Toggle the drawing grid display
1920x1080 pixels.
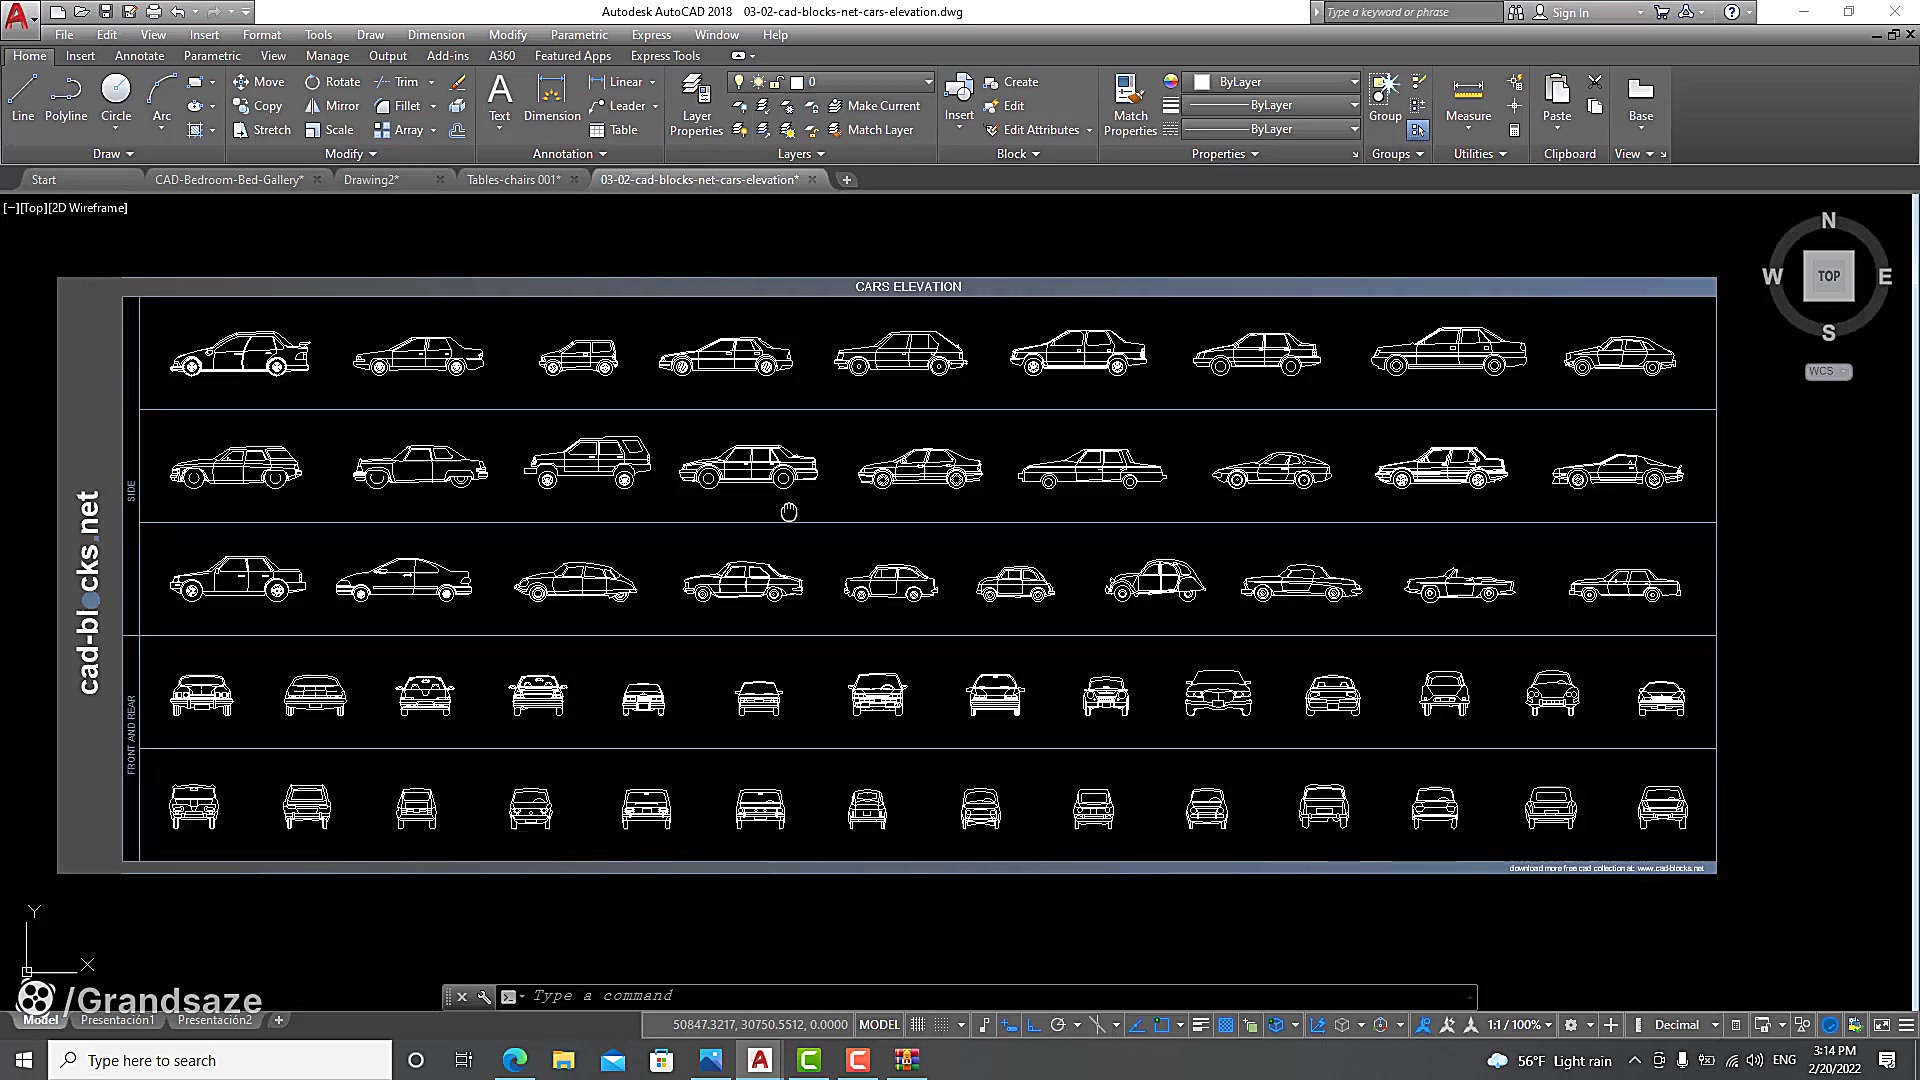pos(918,1025)
